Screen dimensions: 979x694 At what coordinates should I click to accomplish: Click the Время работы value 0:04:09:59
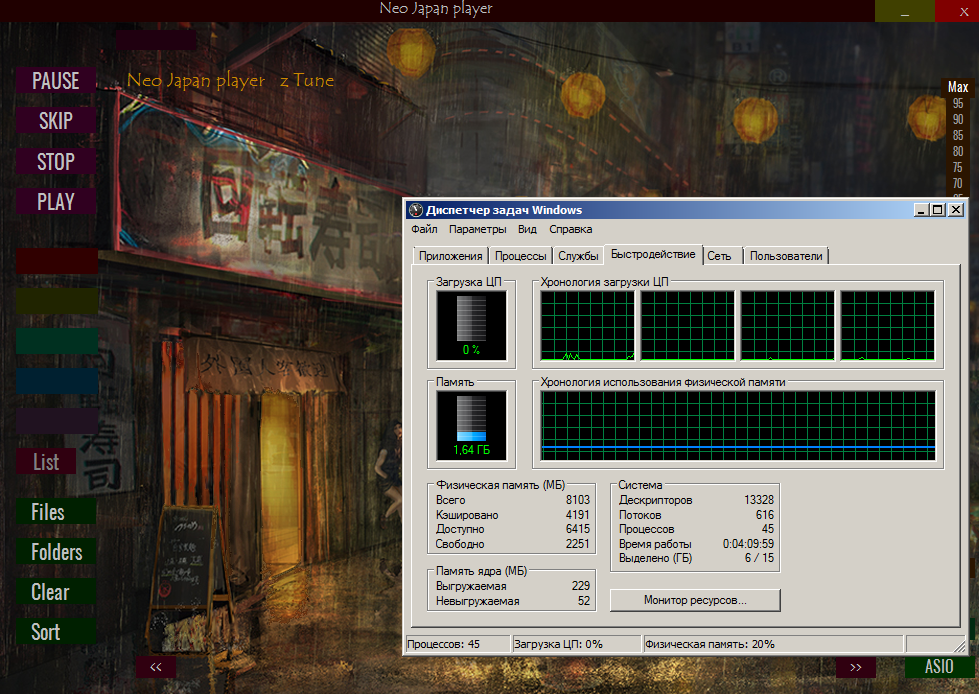click(x=748, y=544)
